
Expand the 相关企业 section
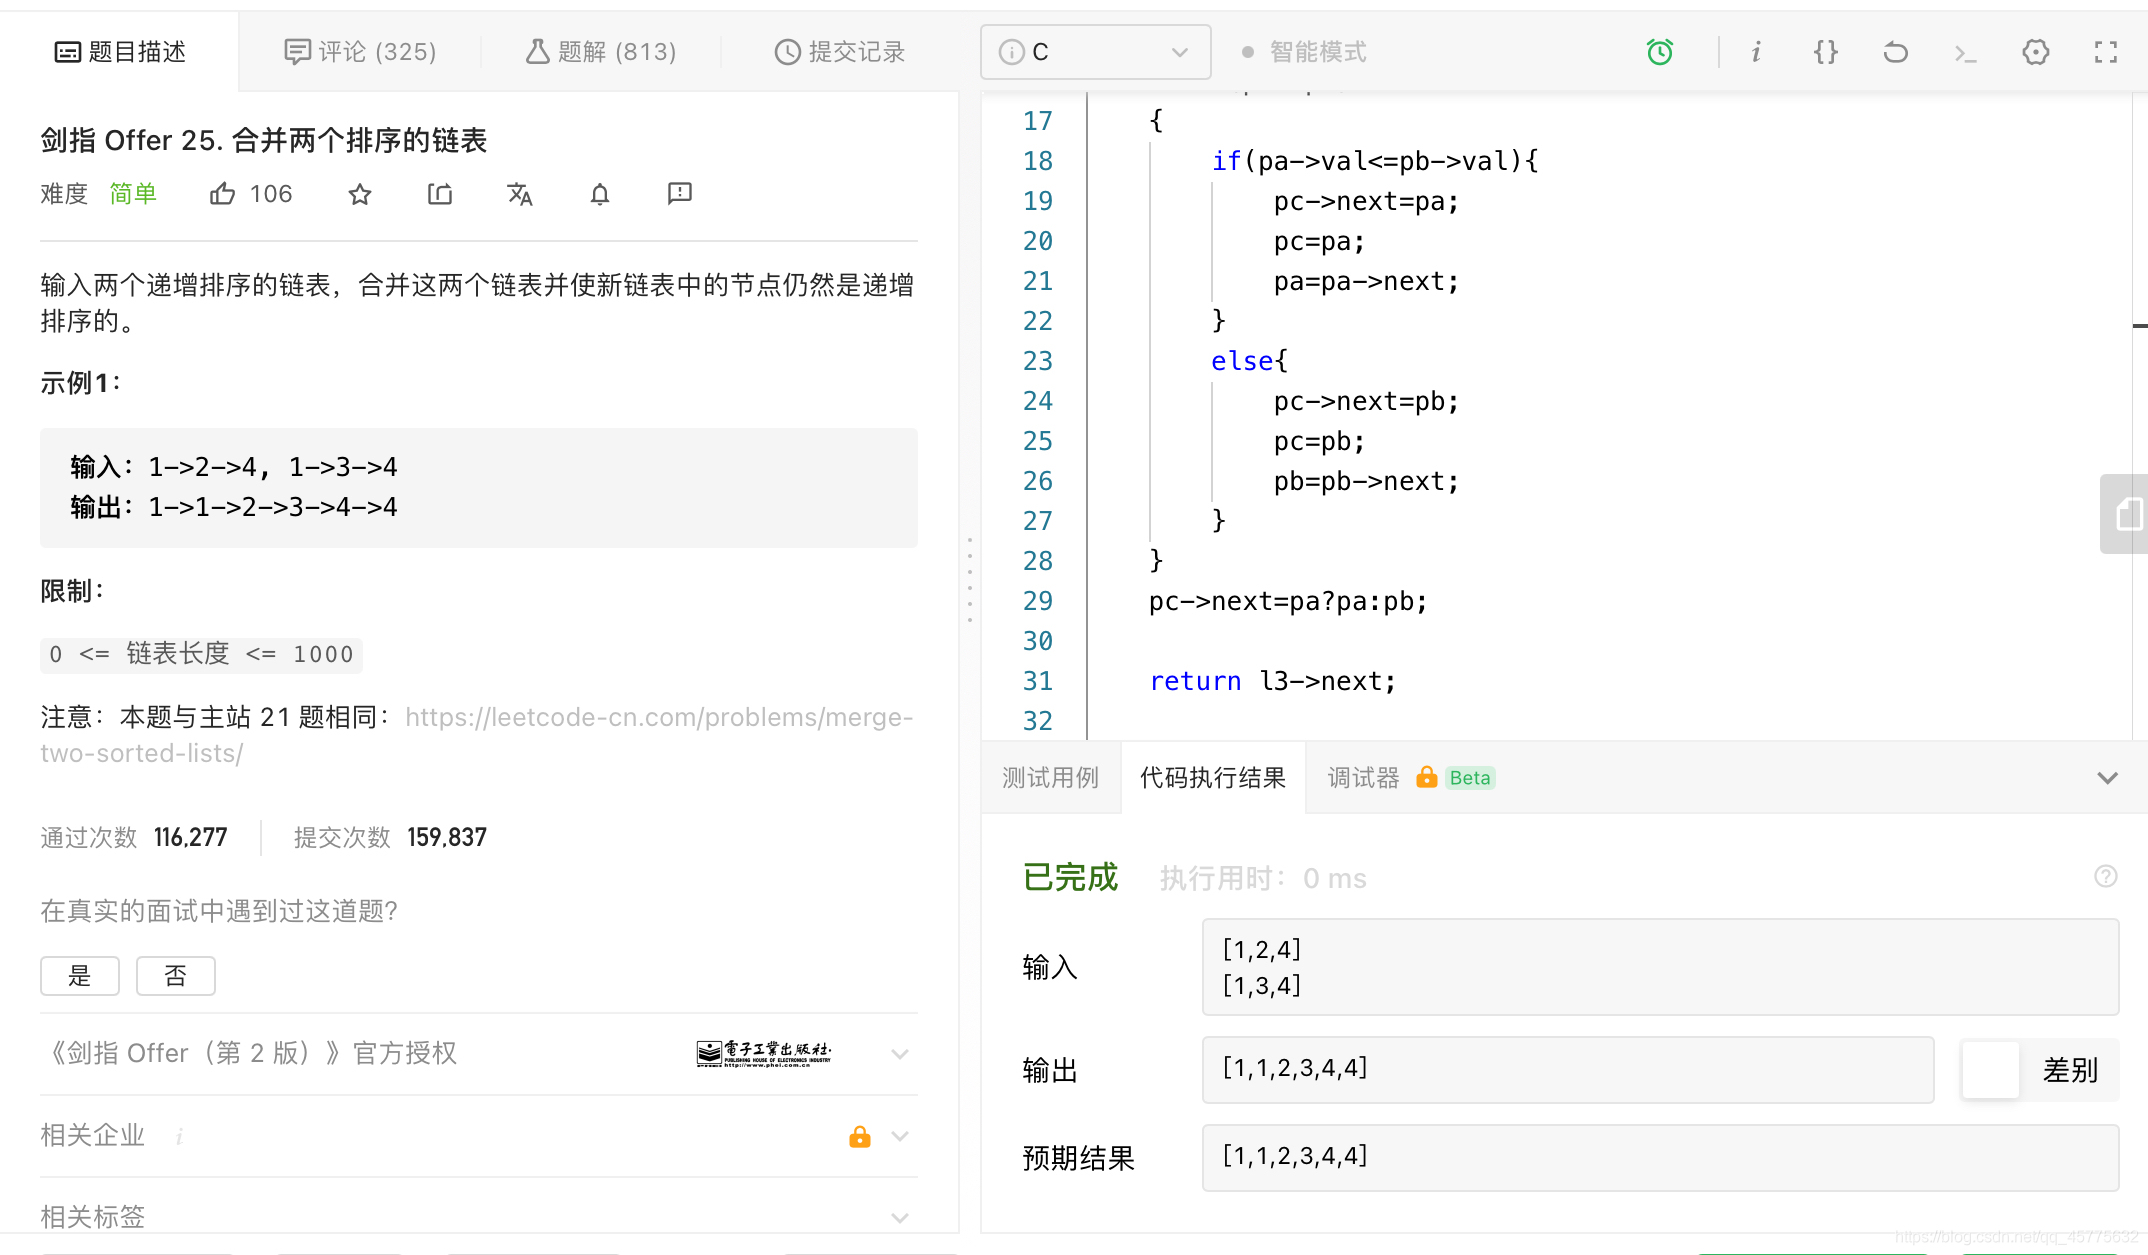899,1136
